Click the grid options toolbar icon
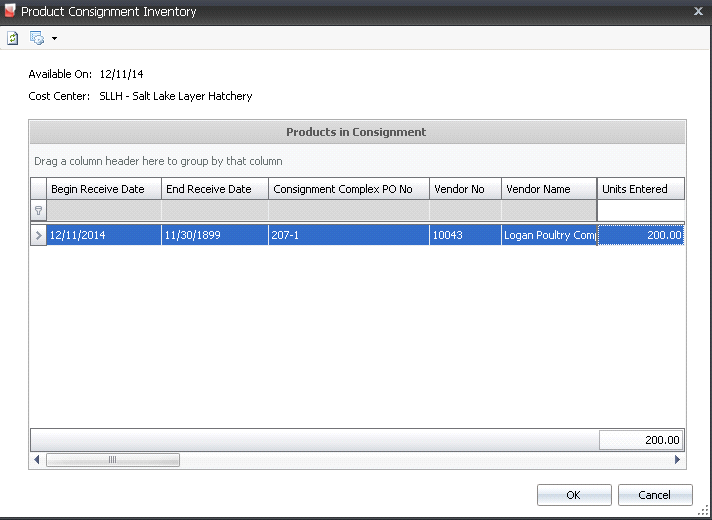Image resolution: width=712 pixels, height=520 pixels. (x=36, y=38)
